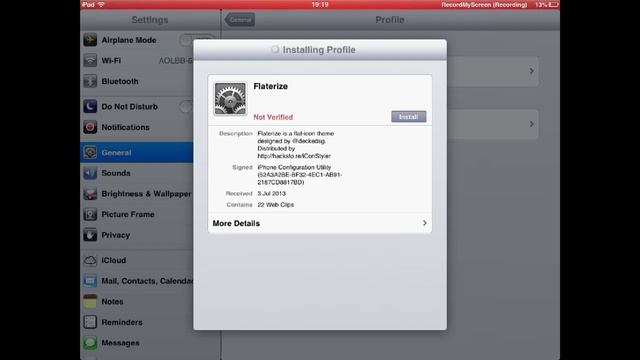
Task: Tap the Flaterize profile name
Action: (271, 86)
